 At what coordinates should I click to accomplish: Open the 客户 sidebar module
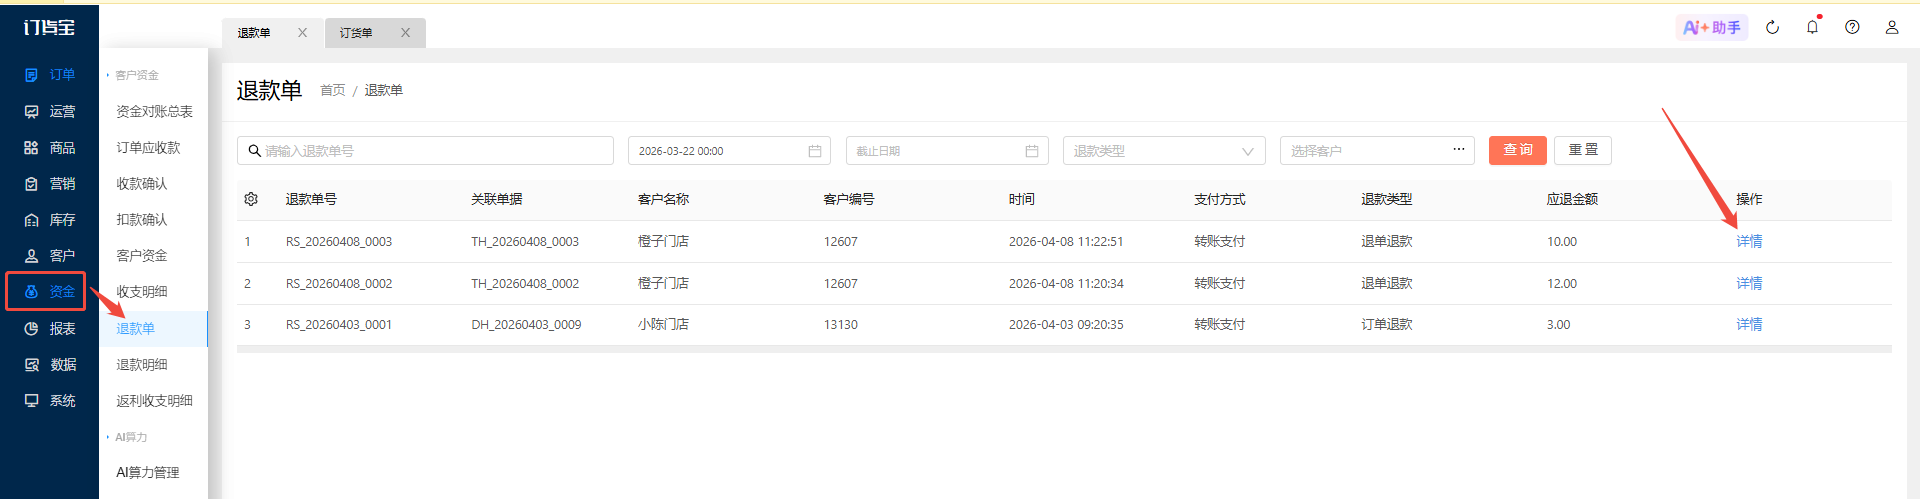click(50, 255)
